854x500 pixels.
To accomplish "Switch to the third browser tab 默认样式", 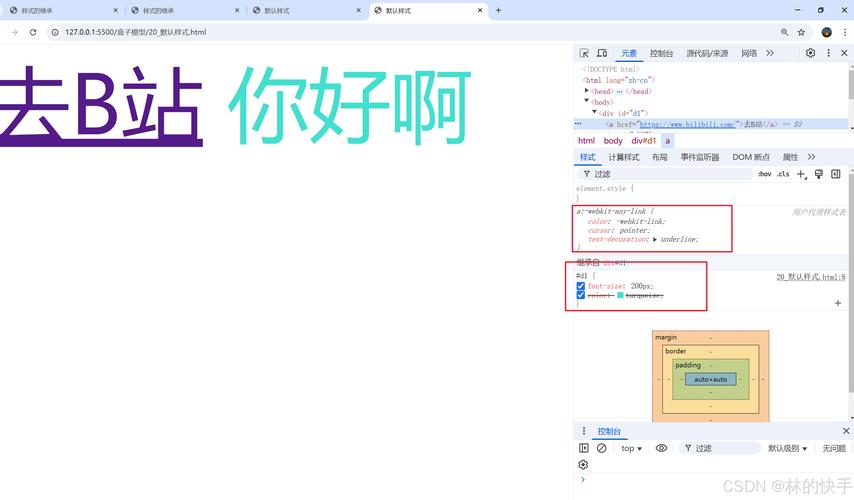I will [306, 10].
